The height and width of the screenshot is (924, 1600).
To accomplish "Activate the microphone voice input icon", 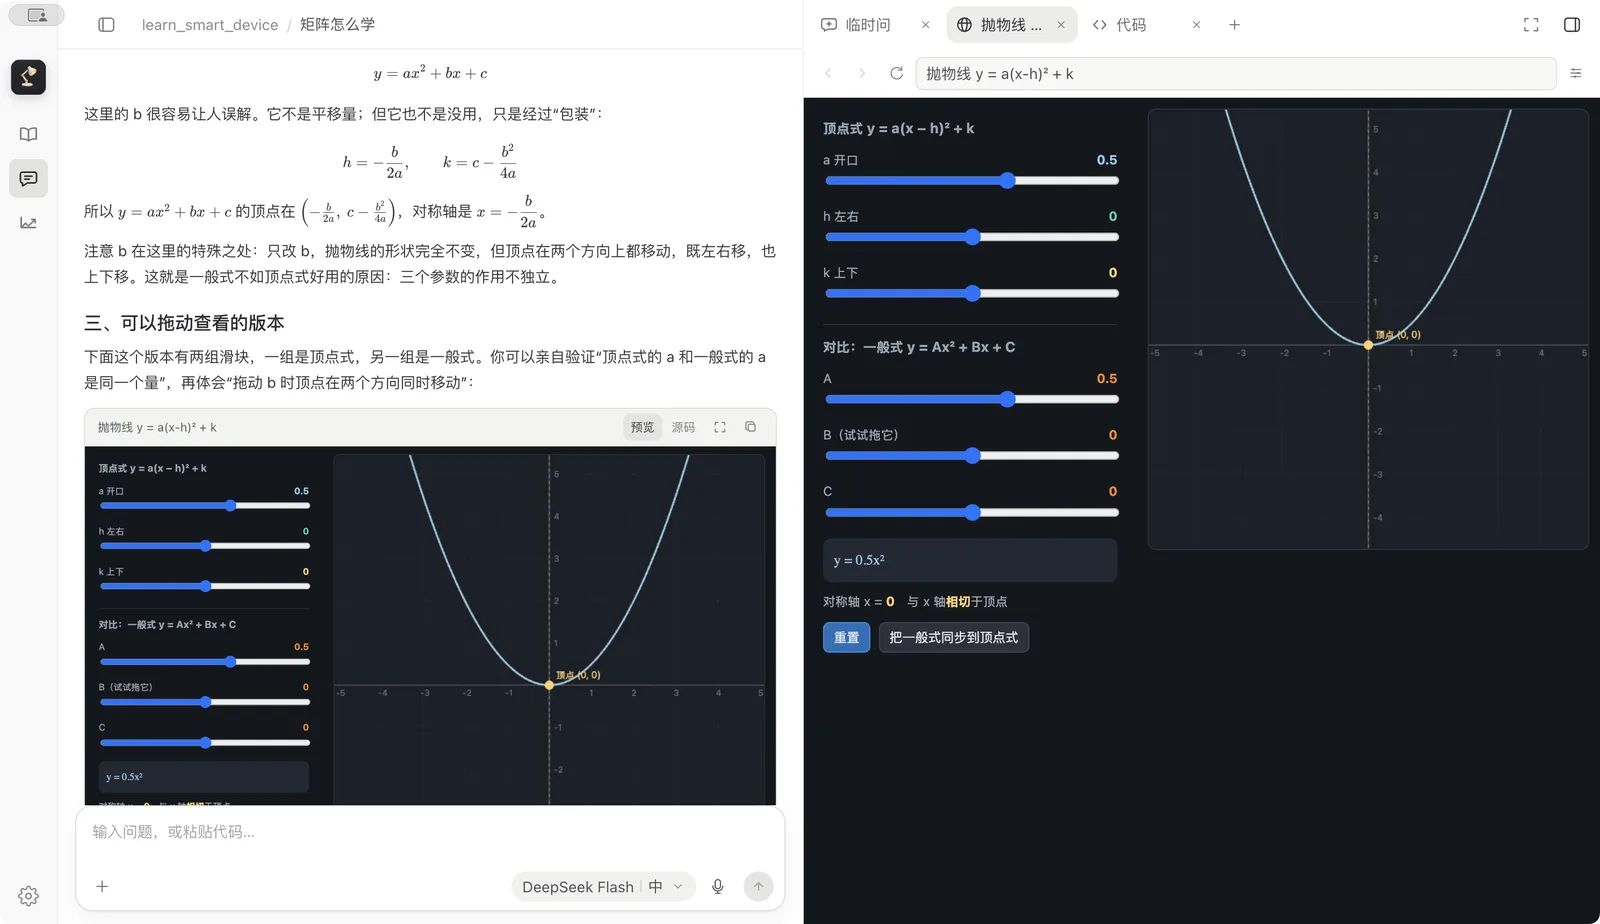I will click(x=717, y=886).
